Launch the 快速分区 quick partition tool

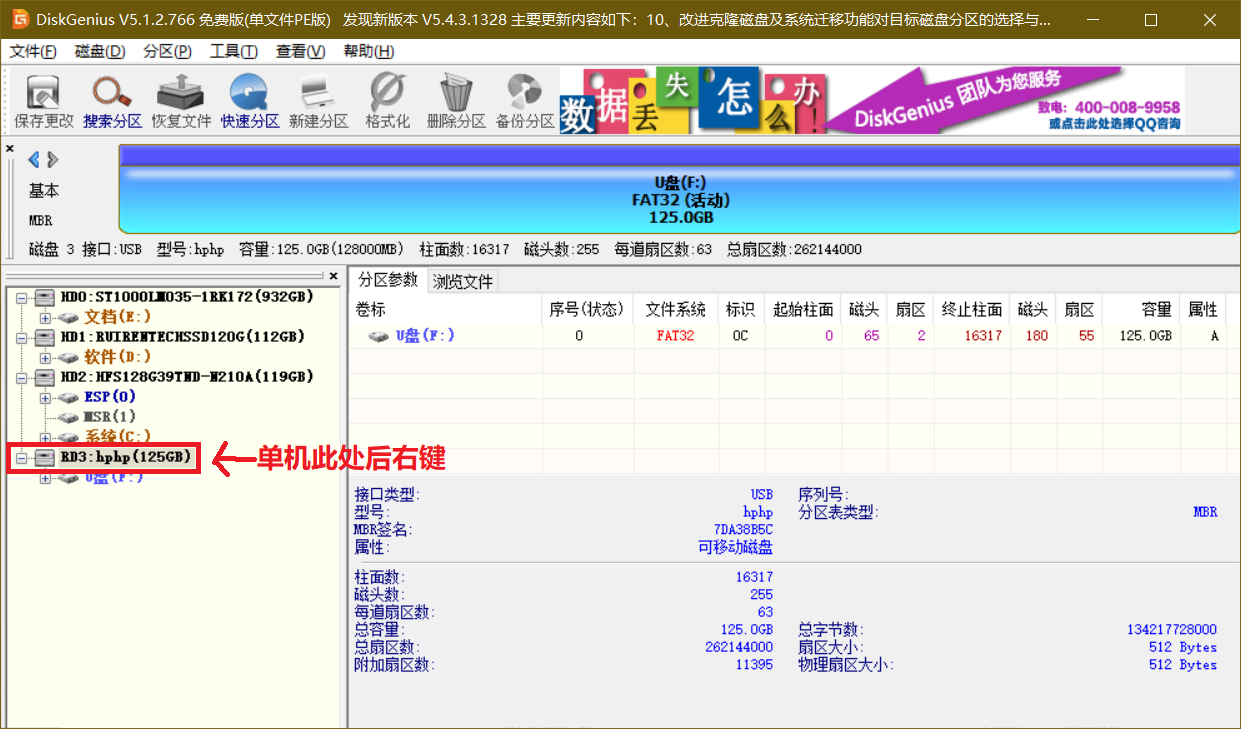(x=249, y=101)
